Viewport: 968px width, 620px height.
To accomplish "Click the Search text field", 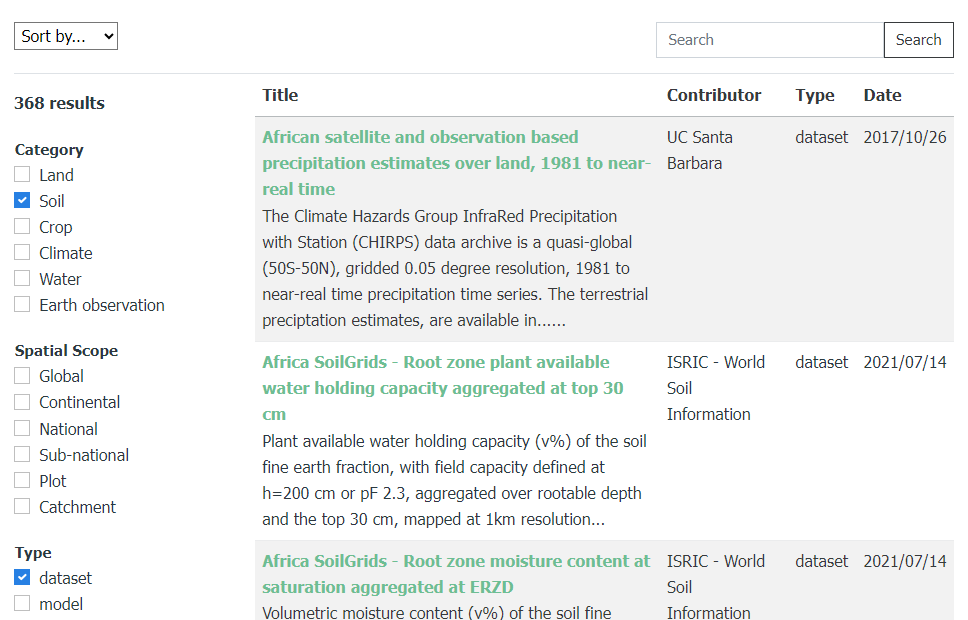I will coord(770,40).
